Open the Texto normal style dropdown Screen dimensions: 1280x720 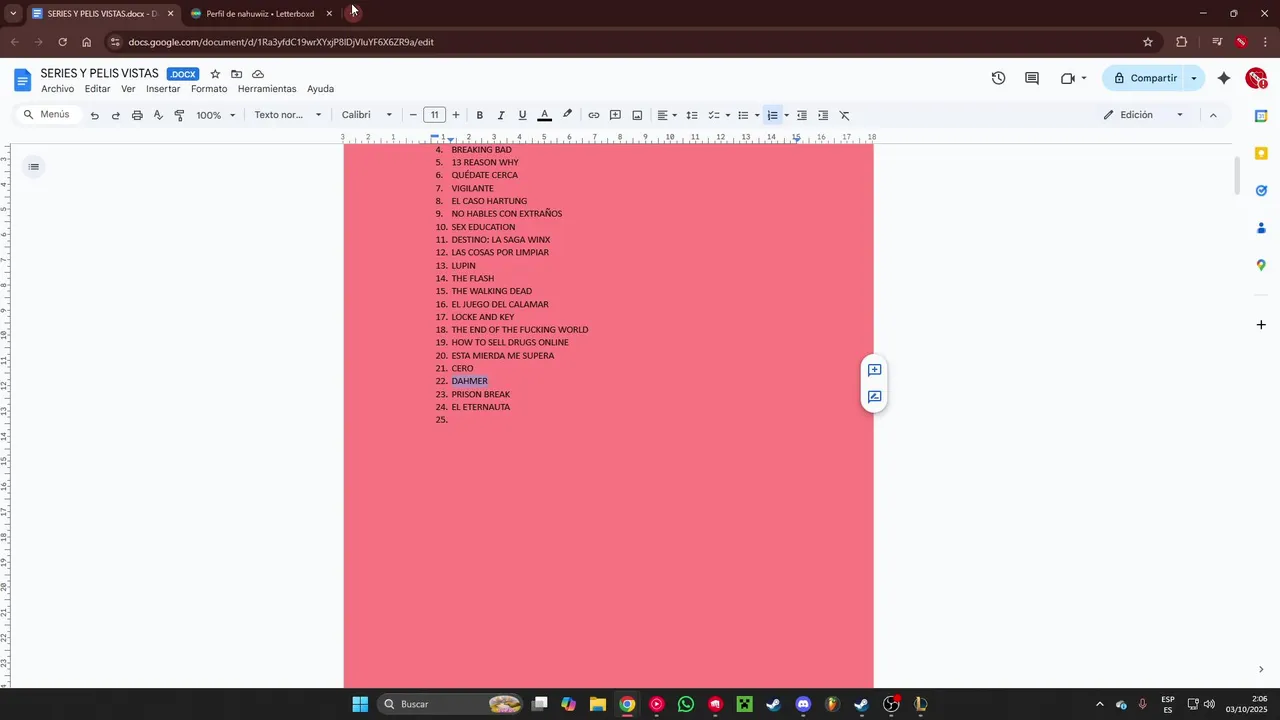point(288,115)
